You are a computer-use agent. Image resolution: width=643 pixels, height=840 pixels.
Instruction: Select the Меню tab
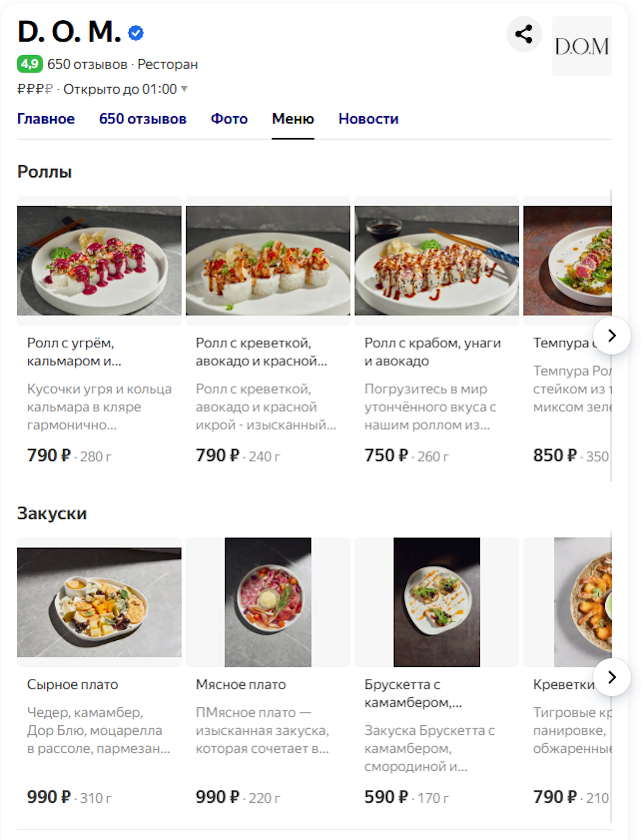click(293, 119)
